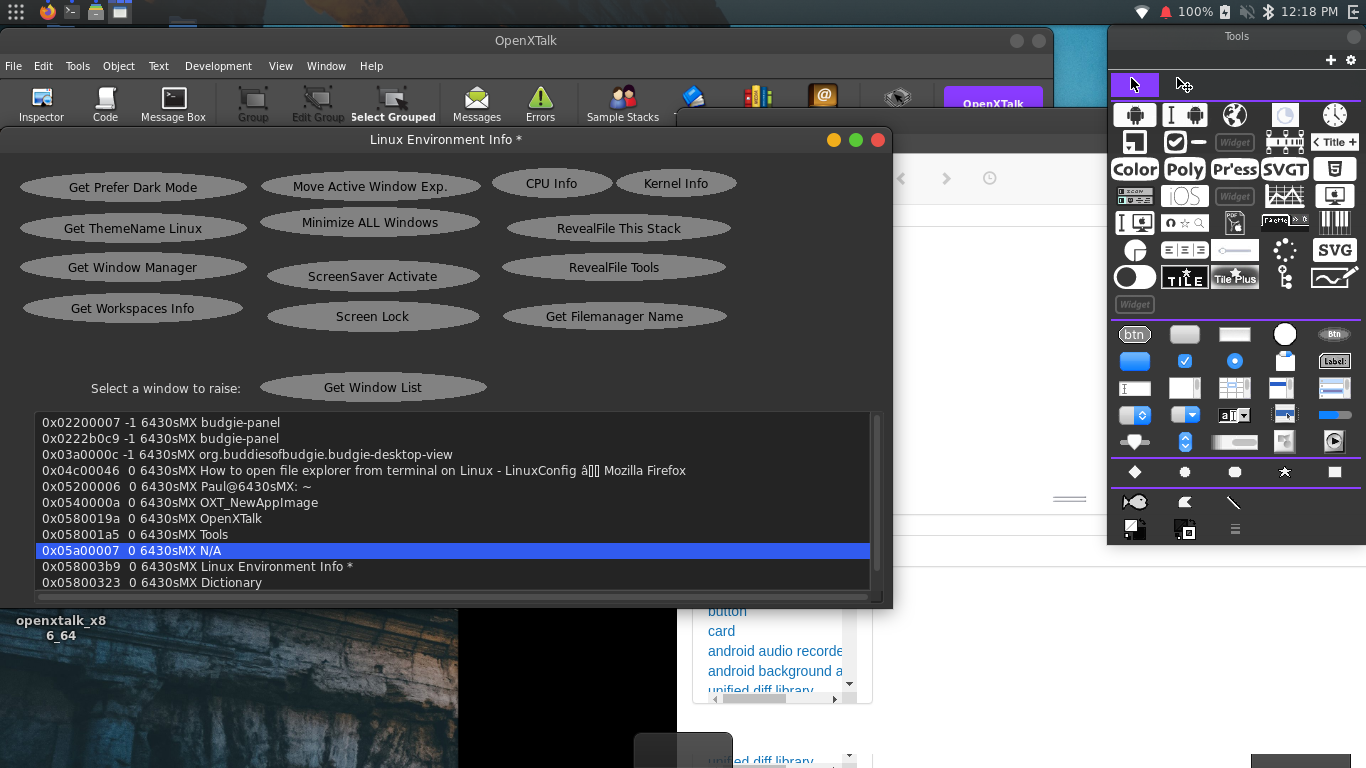Select the Edit pointer tool in Tools
The height and width of the screenshot is (768, 1366).
tap(1184, 85)
